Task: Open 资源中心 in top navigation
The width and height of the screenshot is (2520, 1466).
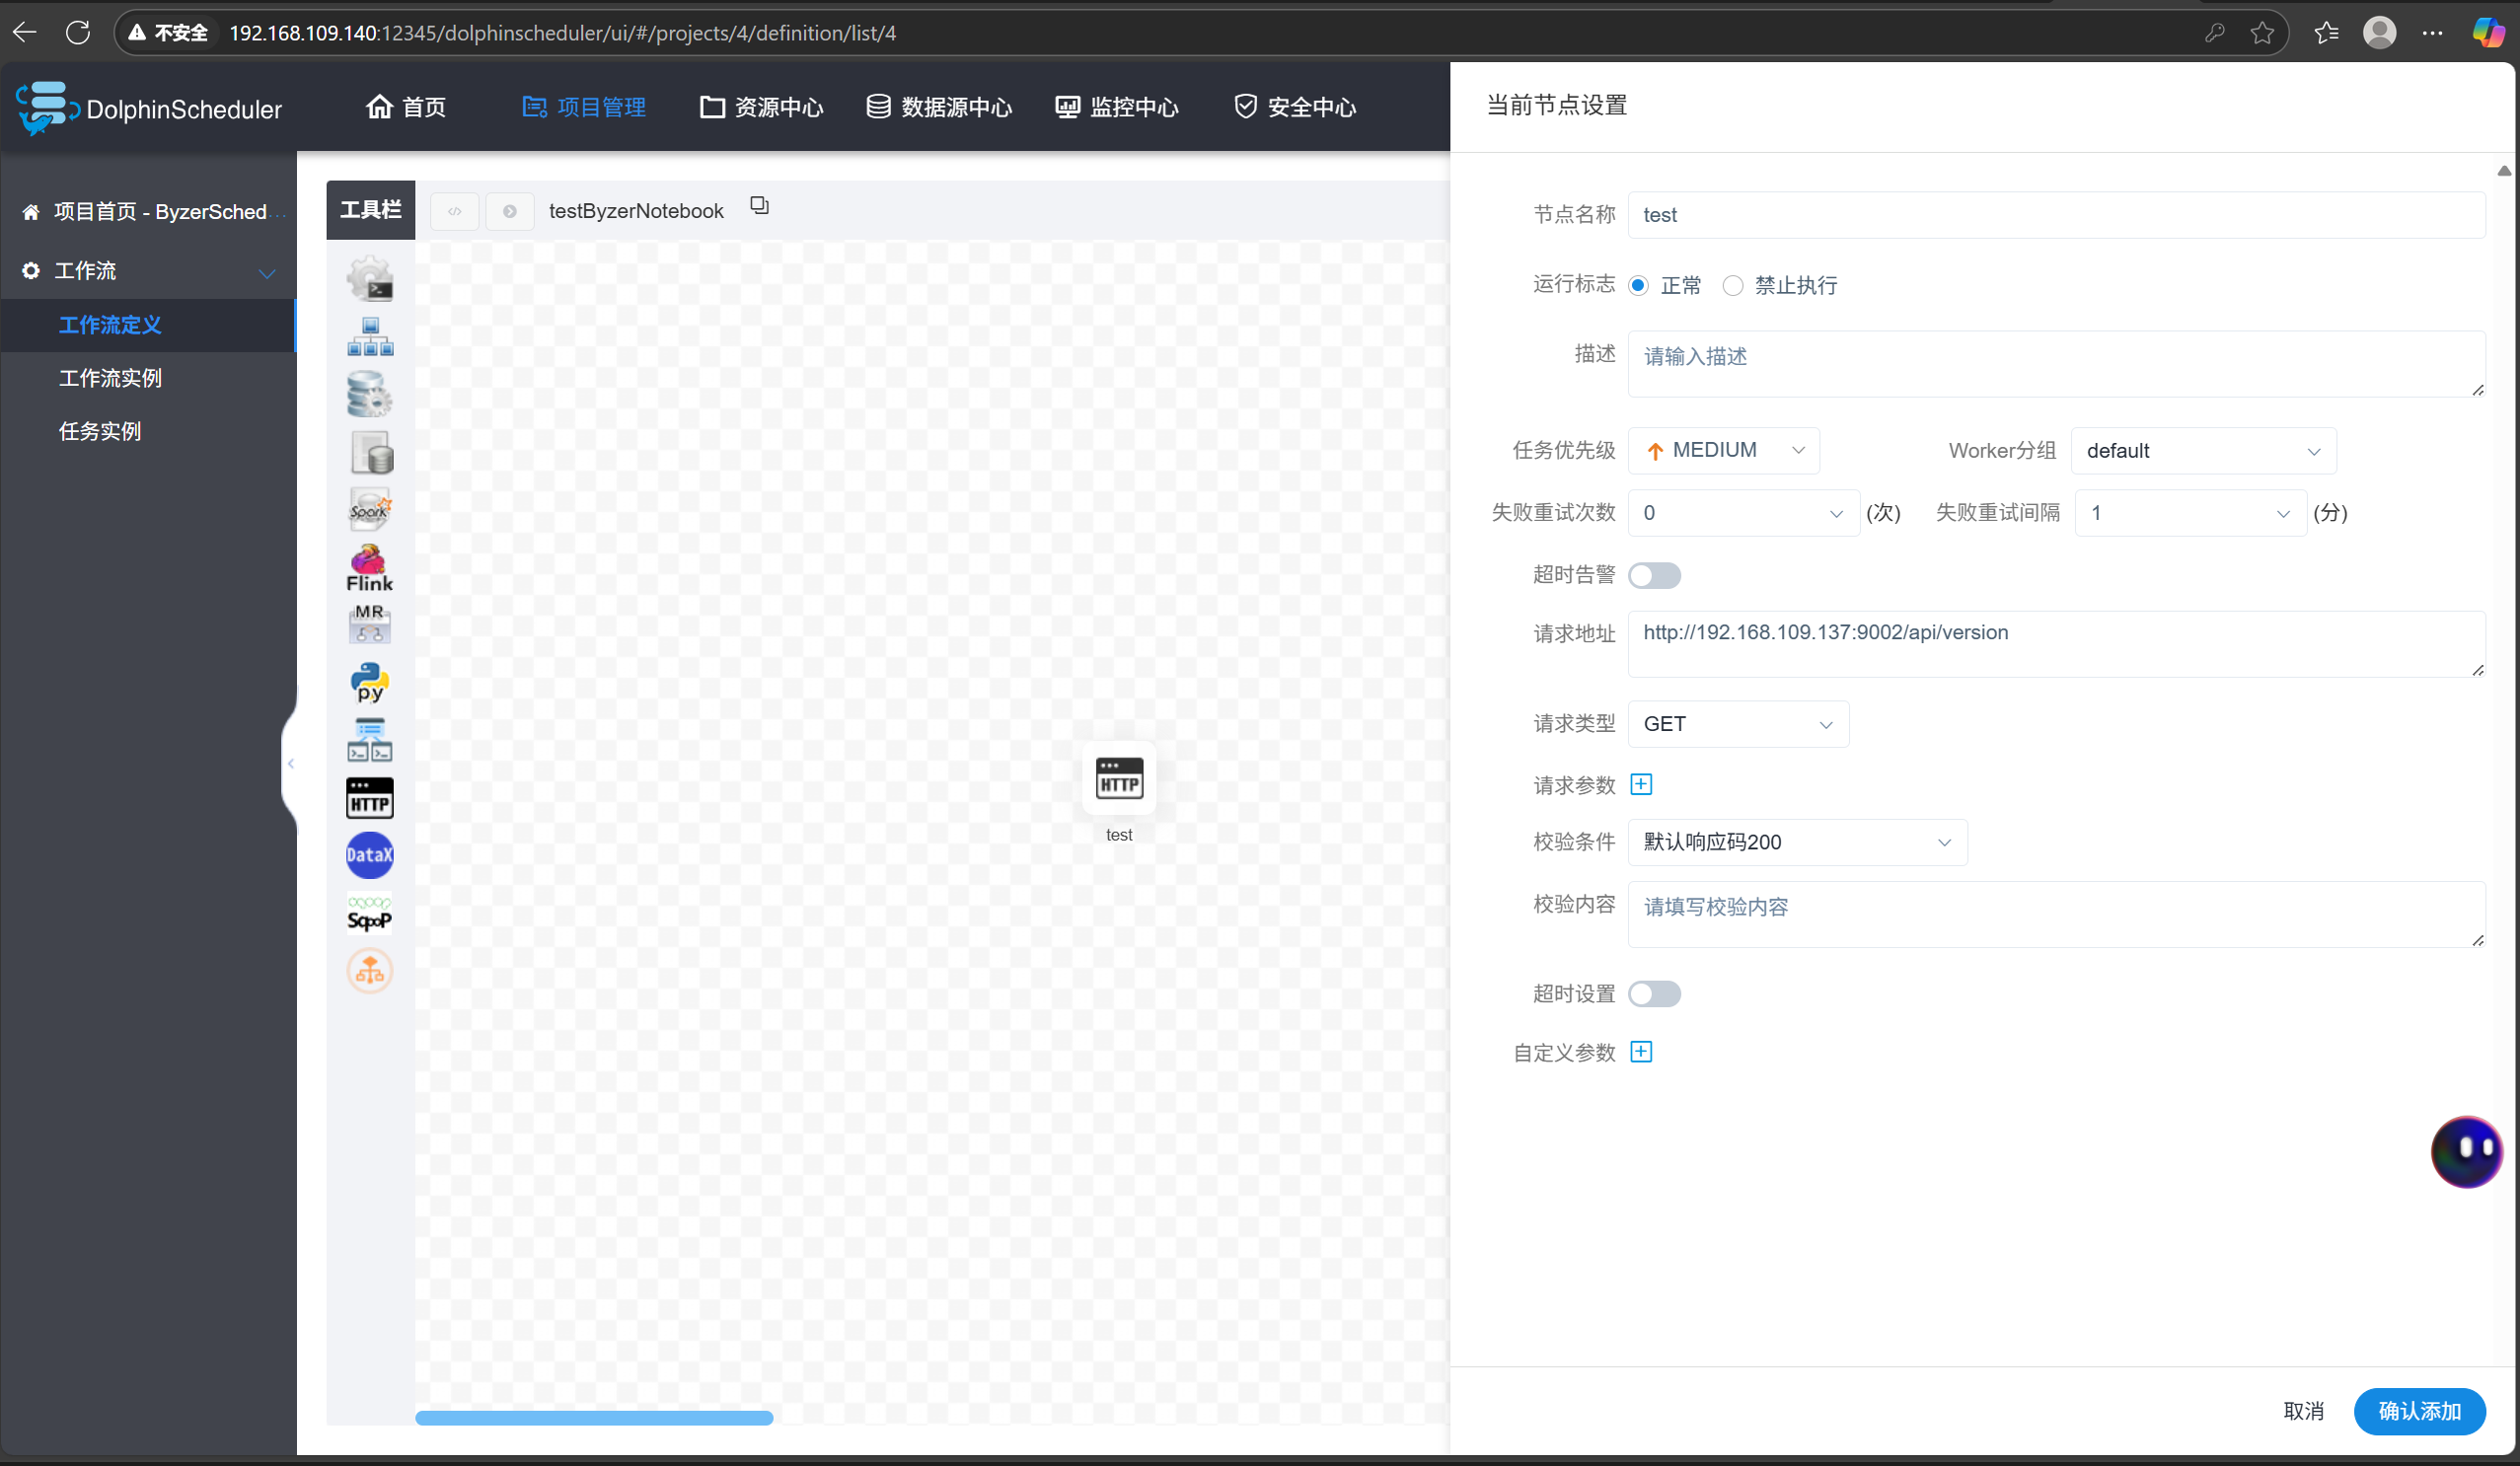Action: click(761, 107)
